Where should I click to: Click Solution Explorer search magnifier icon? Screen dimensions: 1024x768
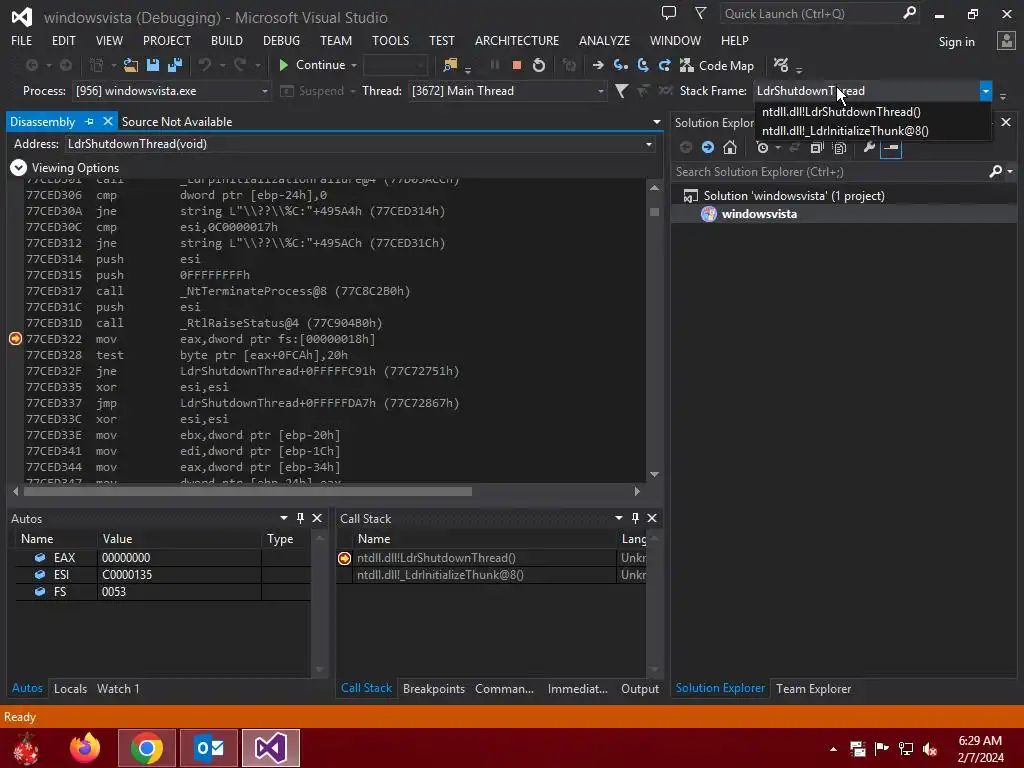[x=995, y=172]
